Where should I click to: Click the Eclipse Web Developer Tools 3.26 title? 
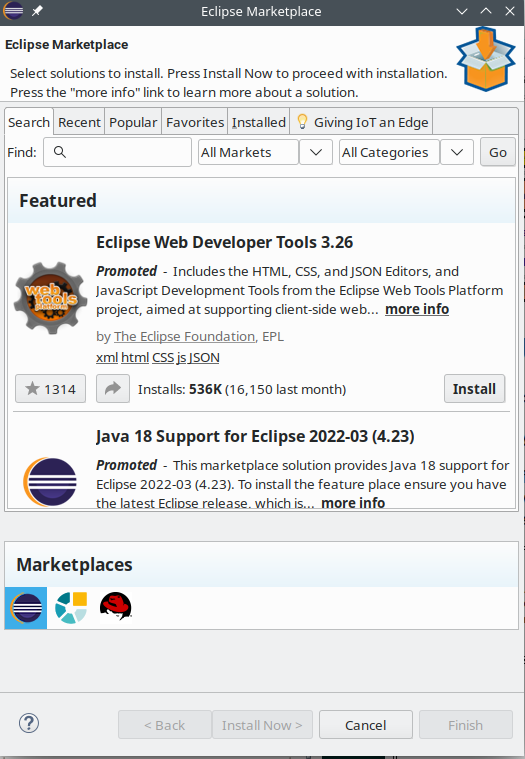pos(225,242)
